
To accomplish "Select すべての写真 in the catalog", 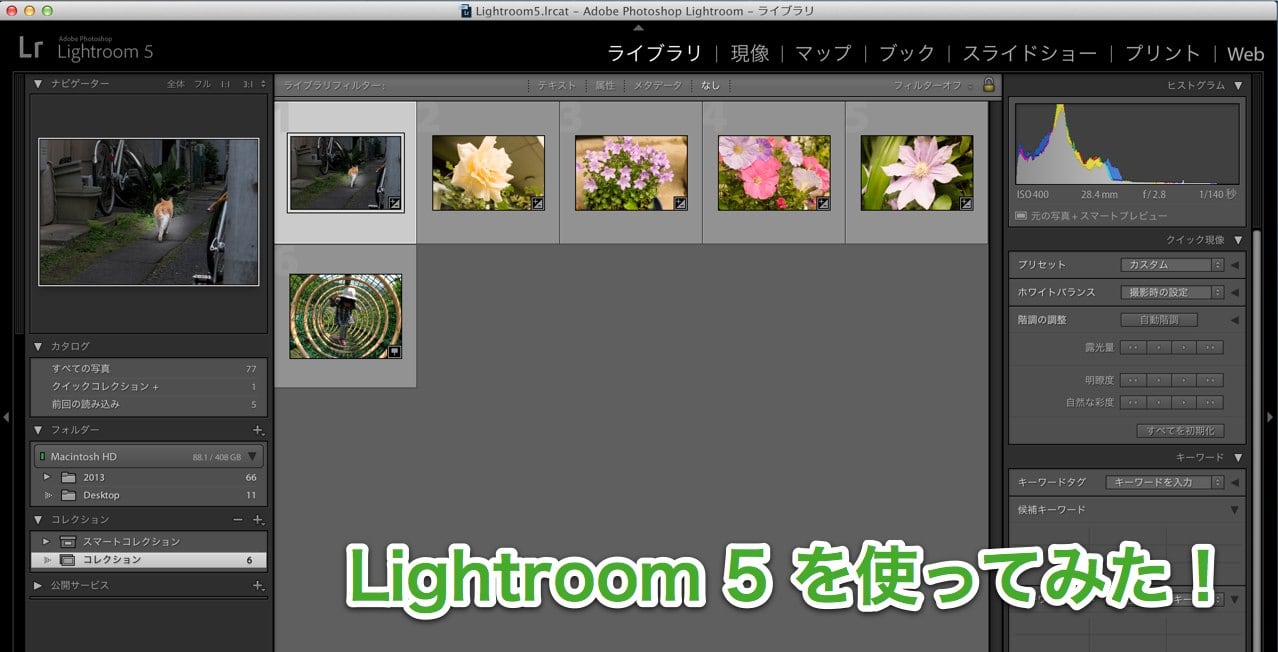I will coord(149,369).
